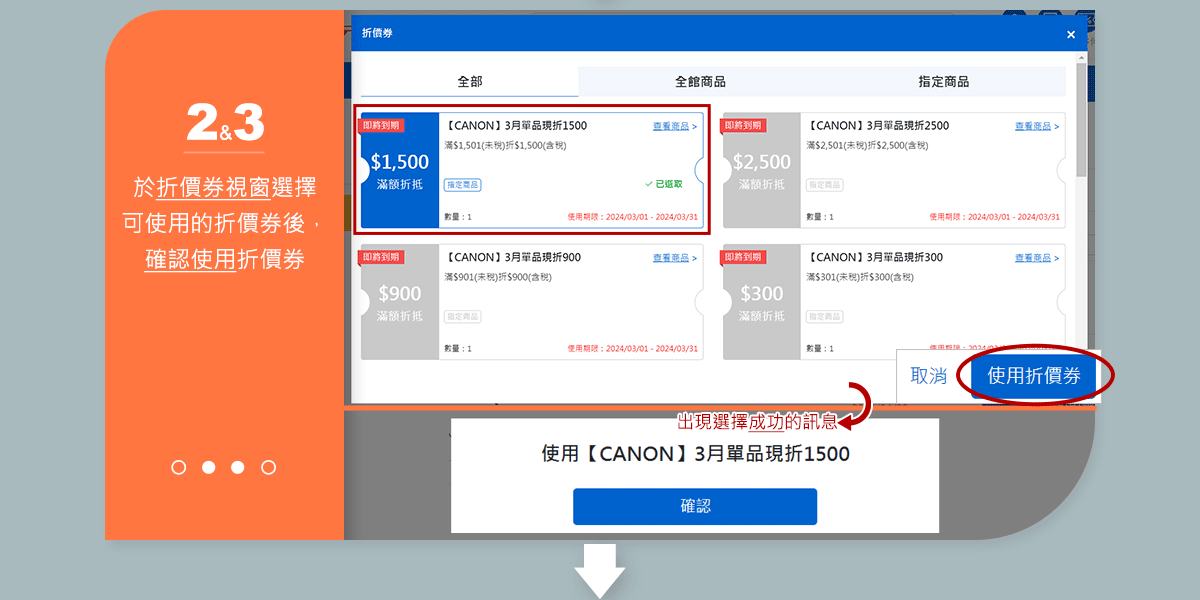Click the 即將到期 badge on the $1,500 coupon
The image size is (1200, 600).
coord(381,125)
